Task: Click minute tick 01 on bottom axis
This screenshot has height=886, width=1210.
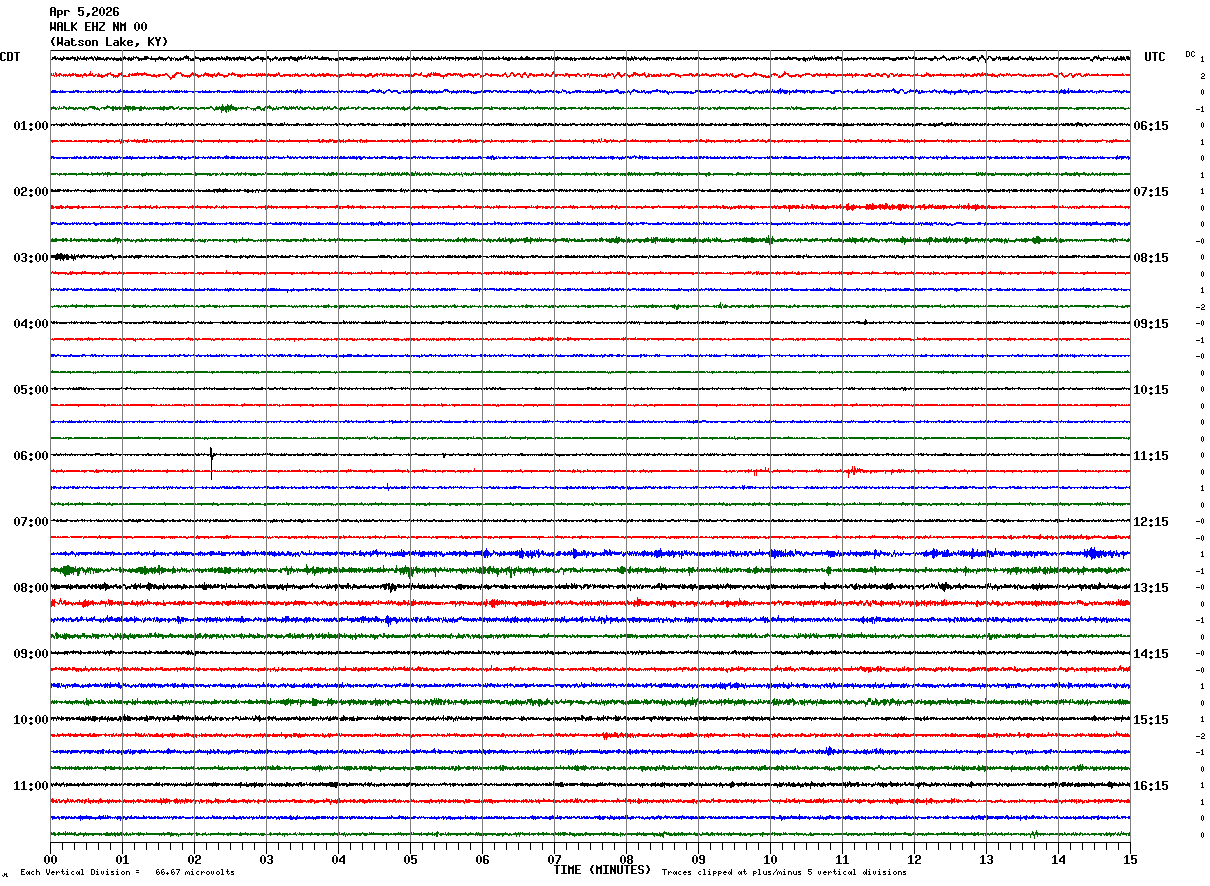Action: (x=122, y=859)
